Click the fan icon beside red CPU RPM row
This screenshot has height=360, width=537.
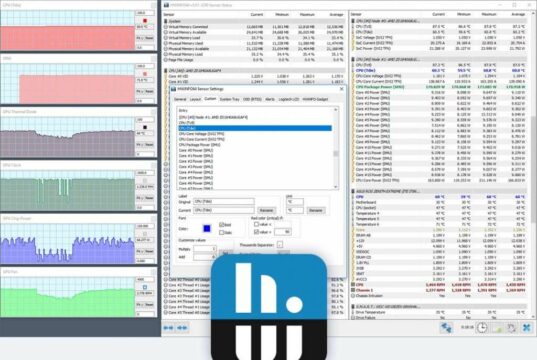pyautogui.click(x=353, y=285)
